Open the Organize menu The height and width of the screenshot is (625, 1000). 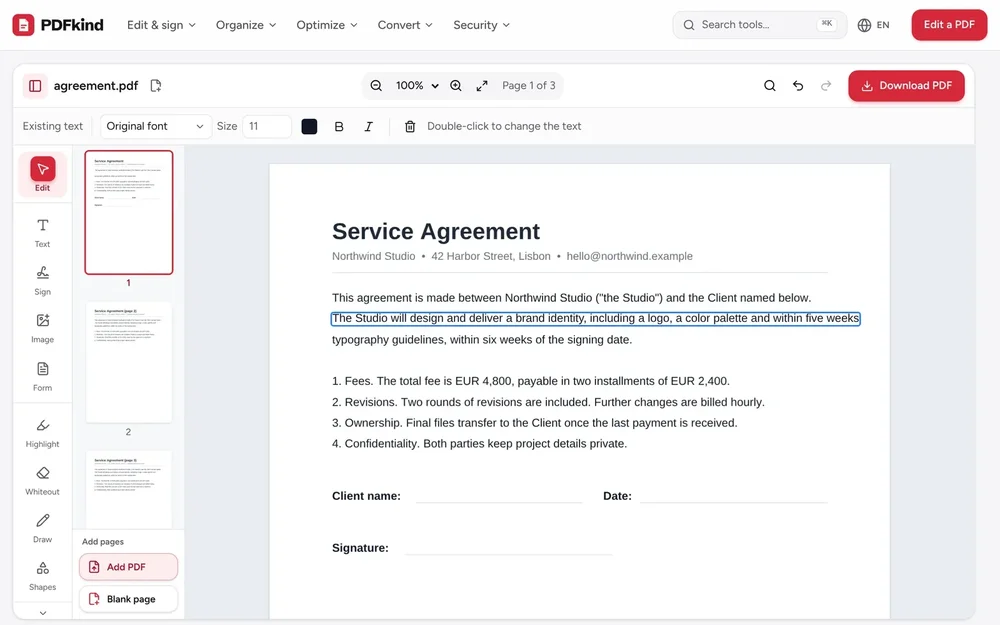(246, 25)
